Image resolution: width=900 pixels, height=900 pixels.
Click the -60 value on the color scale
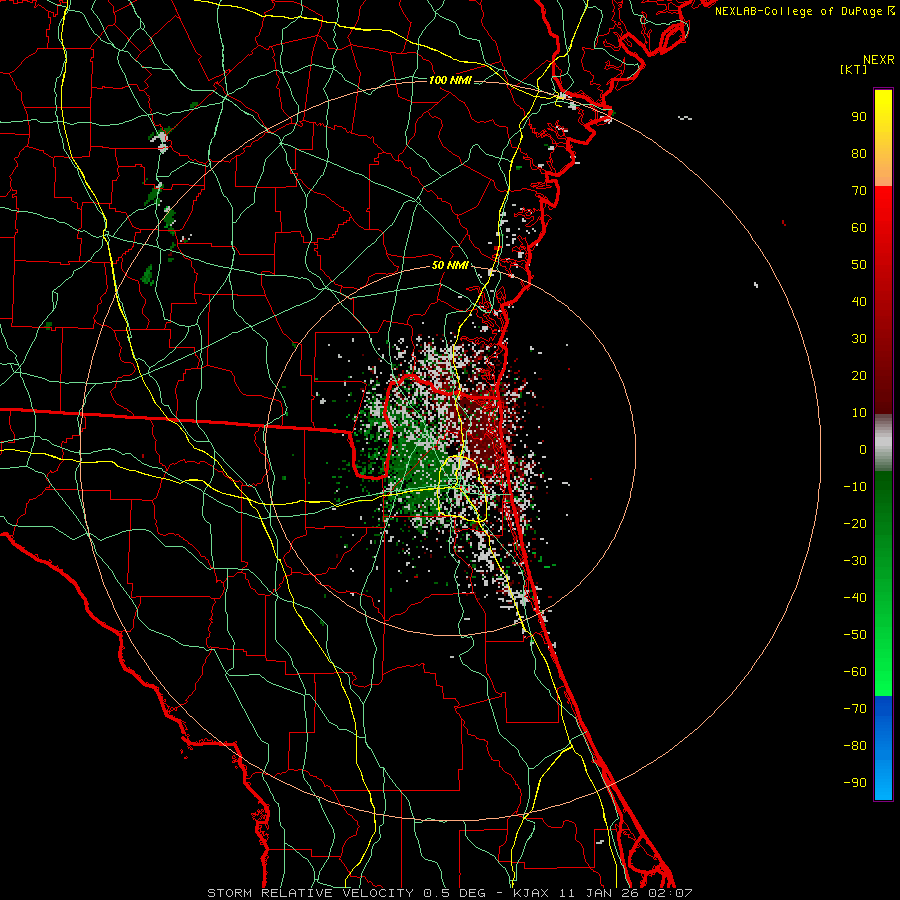tap(855, 672)
